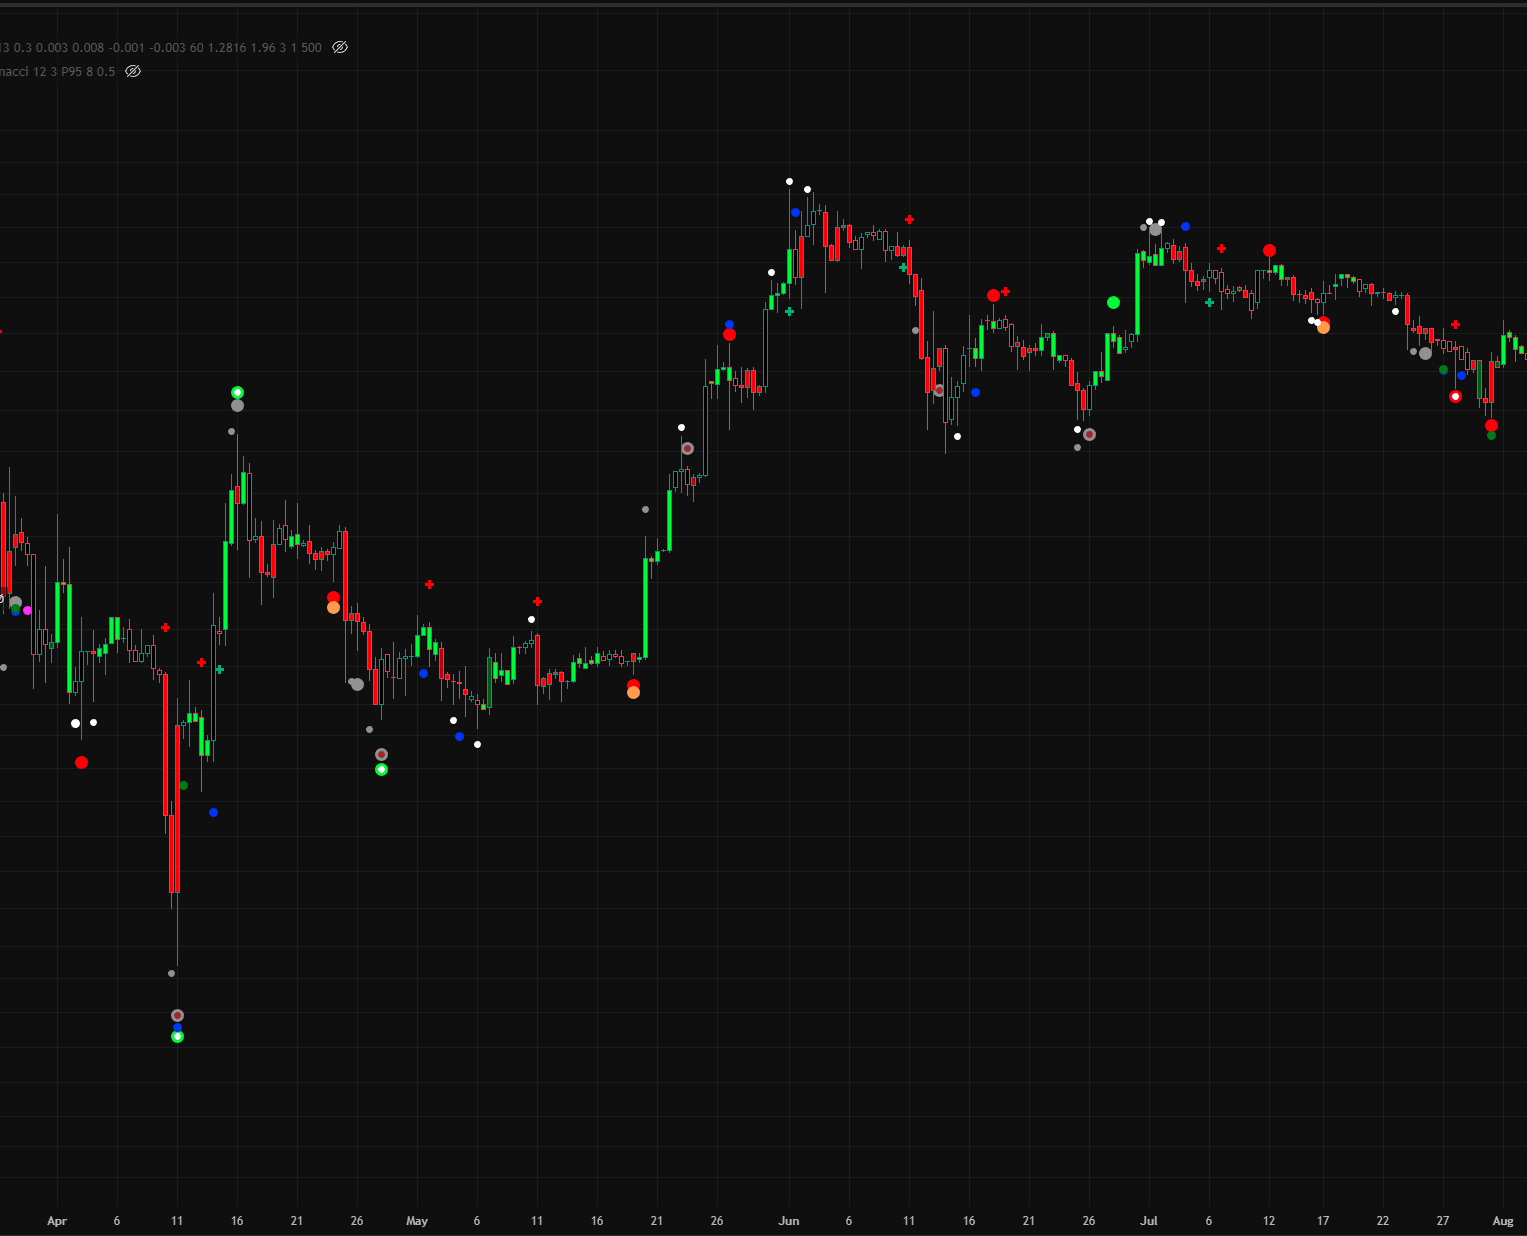Click the top indicator's parameter values legend

[x=160, y=47]
